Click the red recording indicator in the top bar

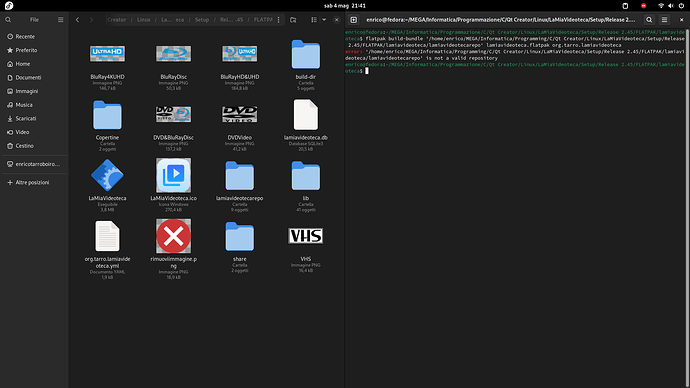pos(643,6)
